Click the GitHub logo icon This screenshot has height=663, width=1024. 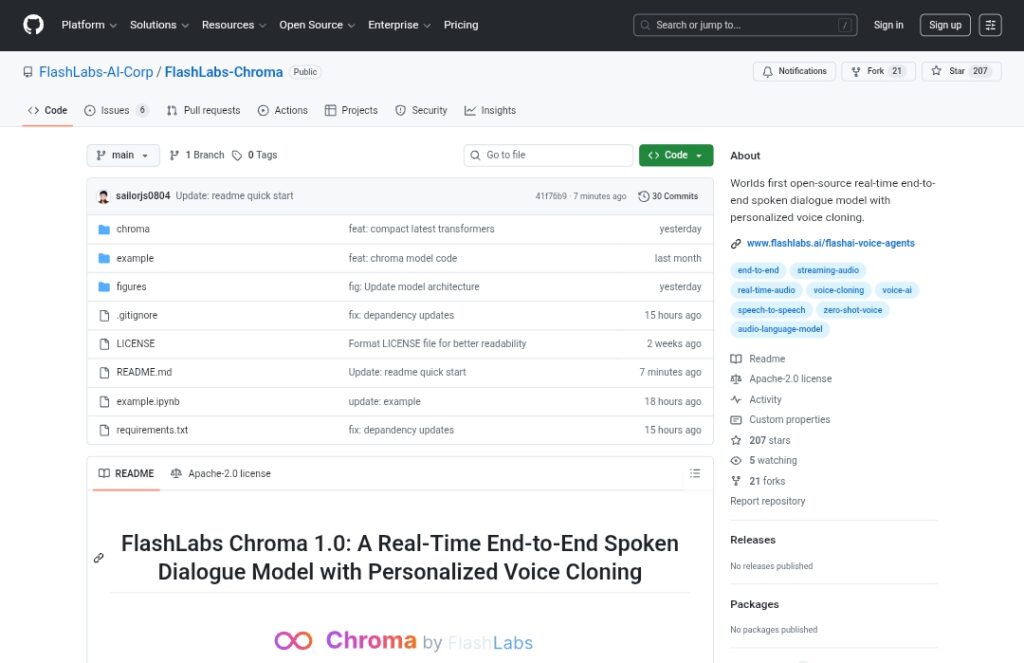tap(33, 25)
